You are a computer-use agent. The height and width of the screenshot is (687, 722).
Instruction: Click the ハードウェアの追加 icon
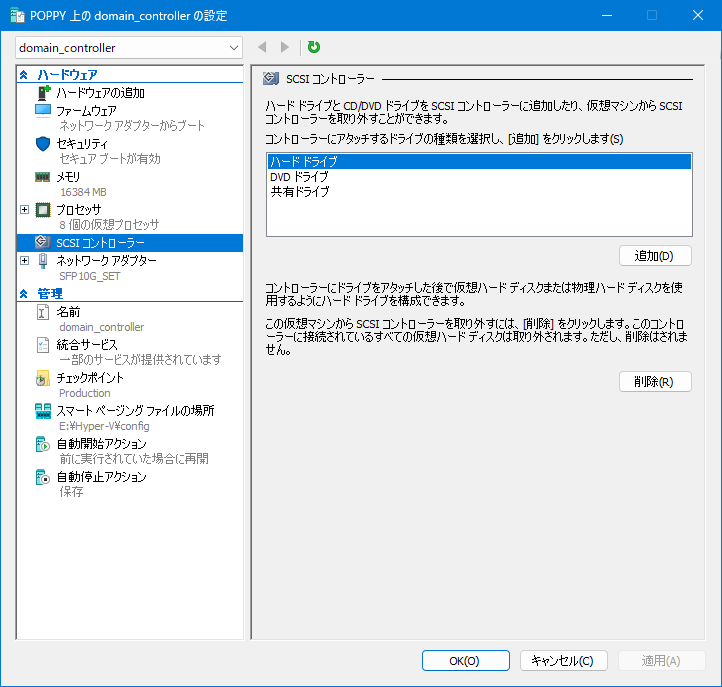click(x=43, y=93)
